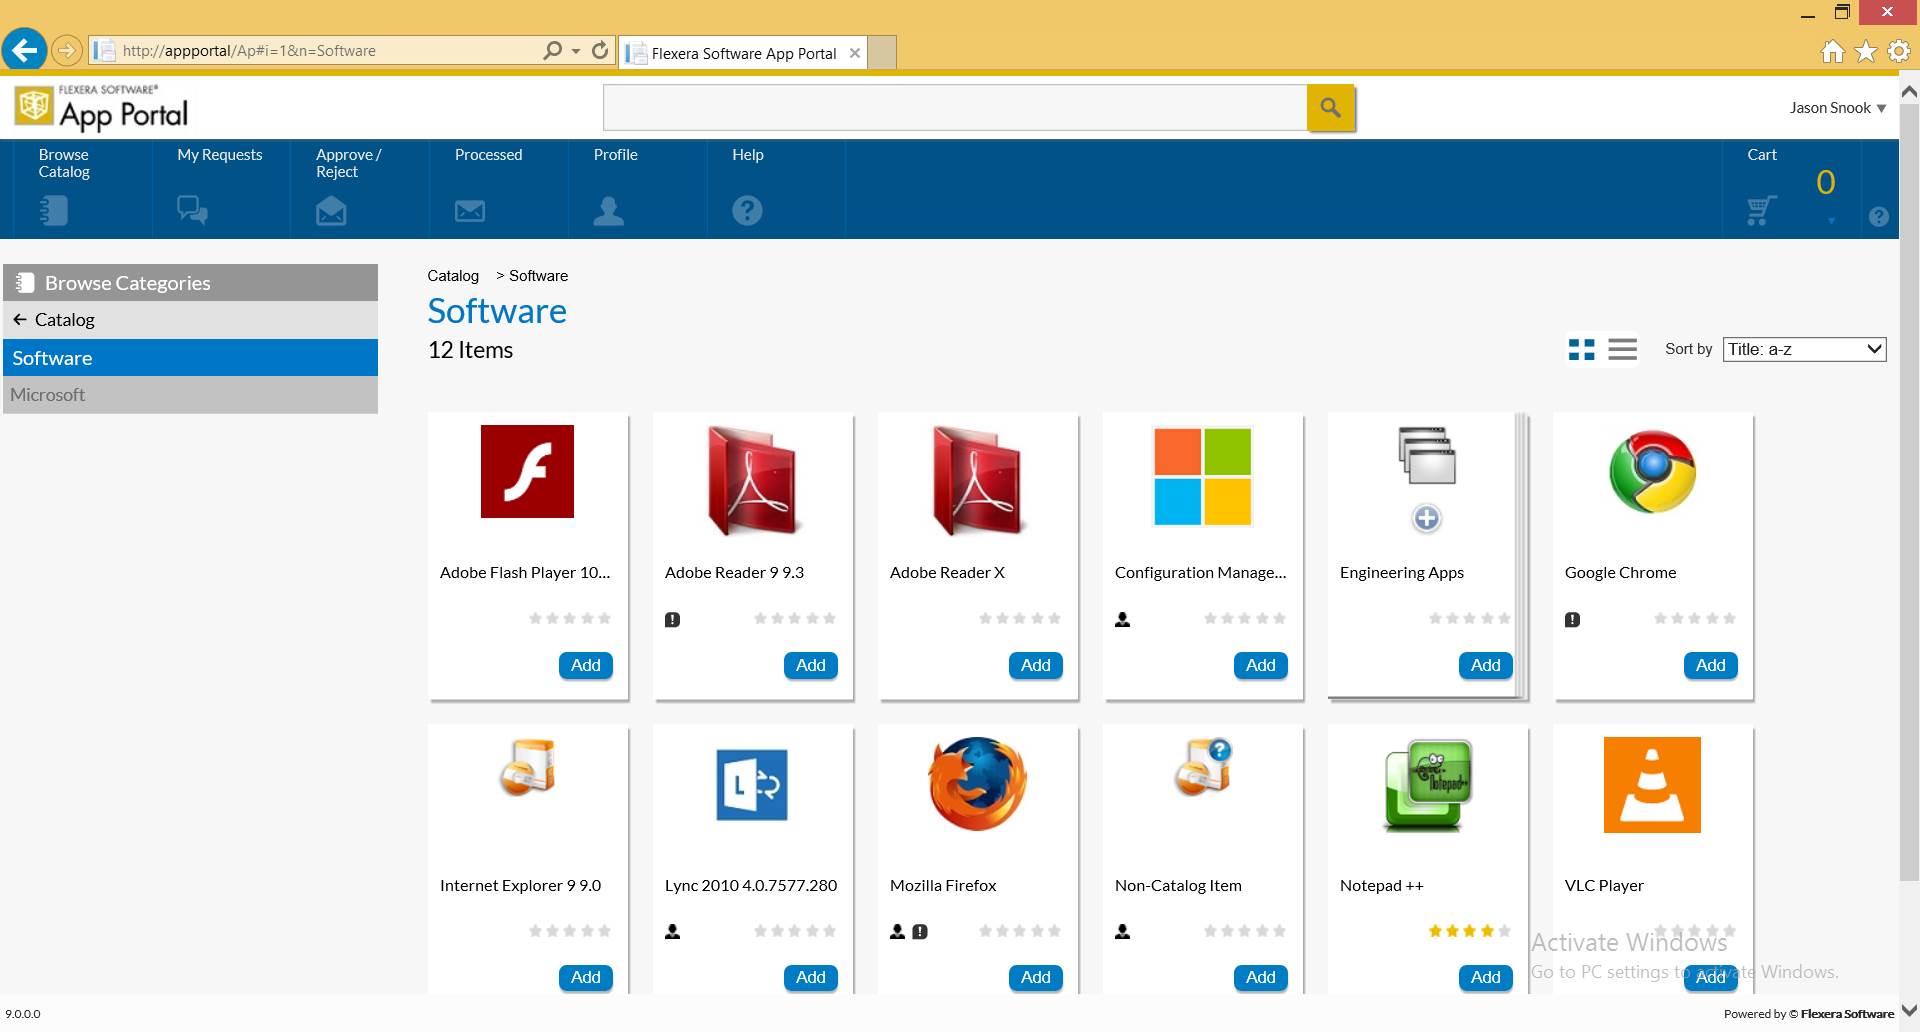The image size is (1920, 1032).
Task: Open browser home icon
Action: coord(1832,51)
